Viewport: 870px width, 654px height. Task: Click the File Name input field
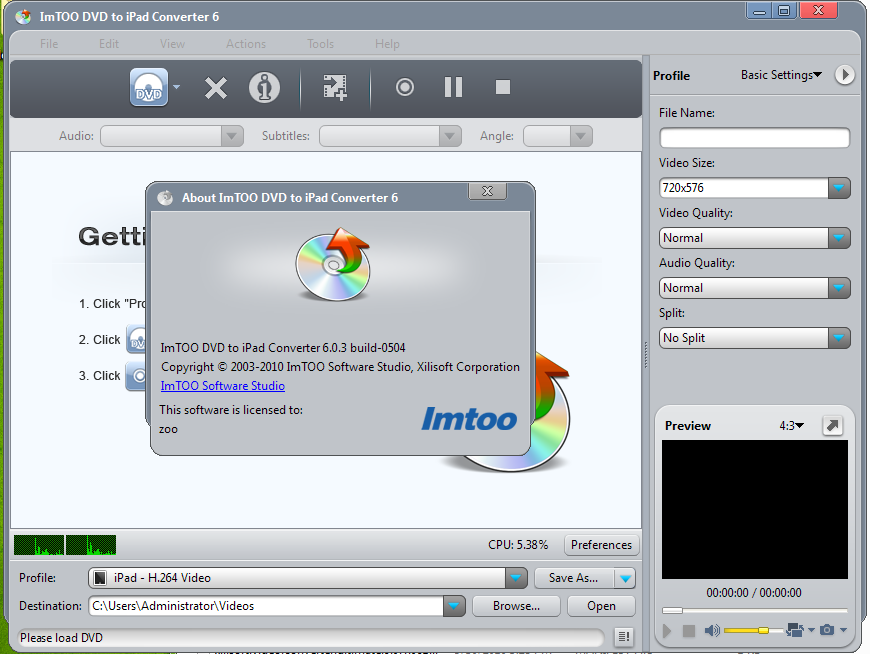point(755,138)
